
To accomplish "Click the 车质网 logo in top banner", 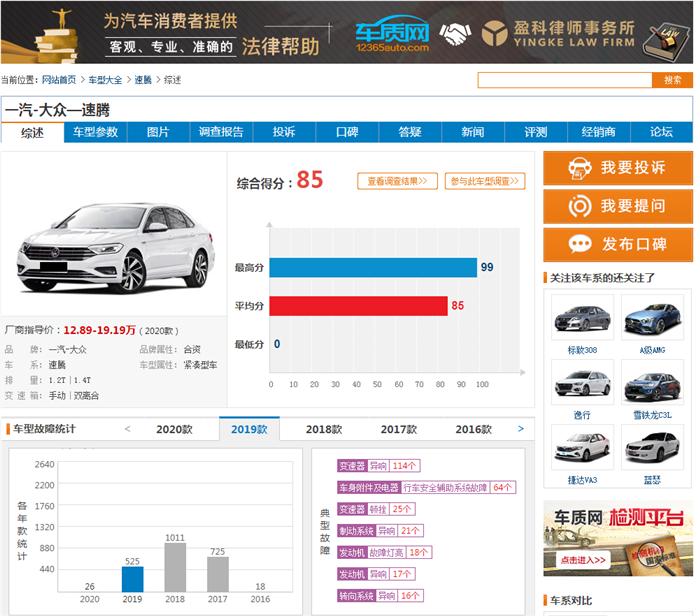I will pos(392,34).
